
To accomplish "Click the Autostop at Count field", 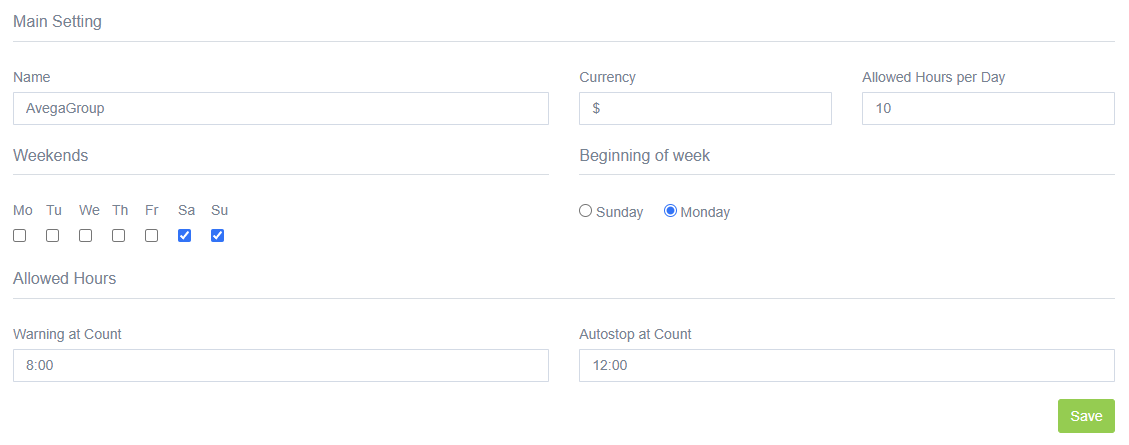I will coord(846,366).
